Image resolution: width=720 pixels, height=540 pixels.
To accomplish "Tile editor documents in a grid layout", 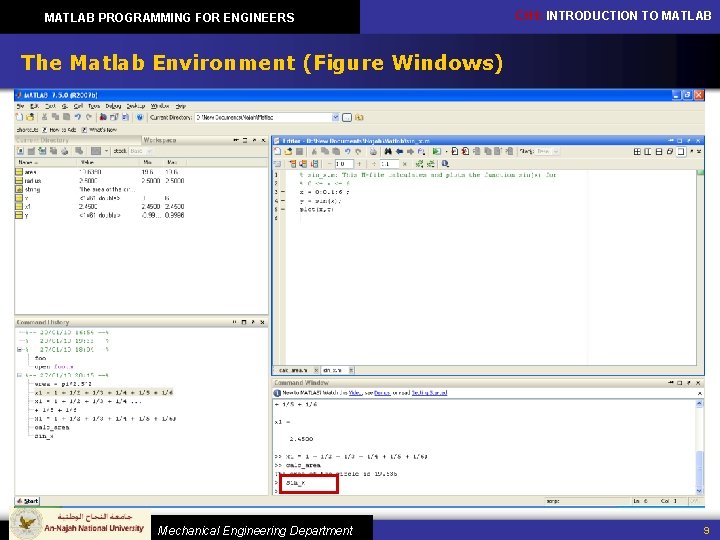I will (x=637, y=152).
